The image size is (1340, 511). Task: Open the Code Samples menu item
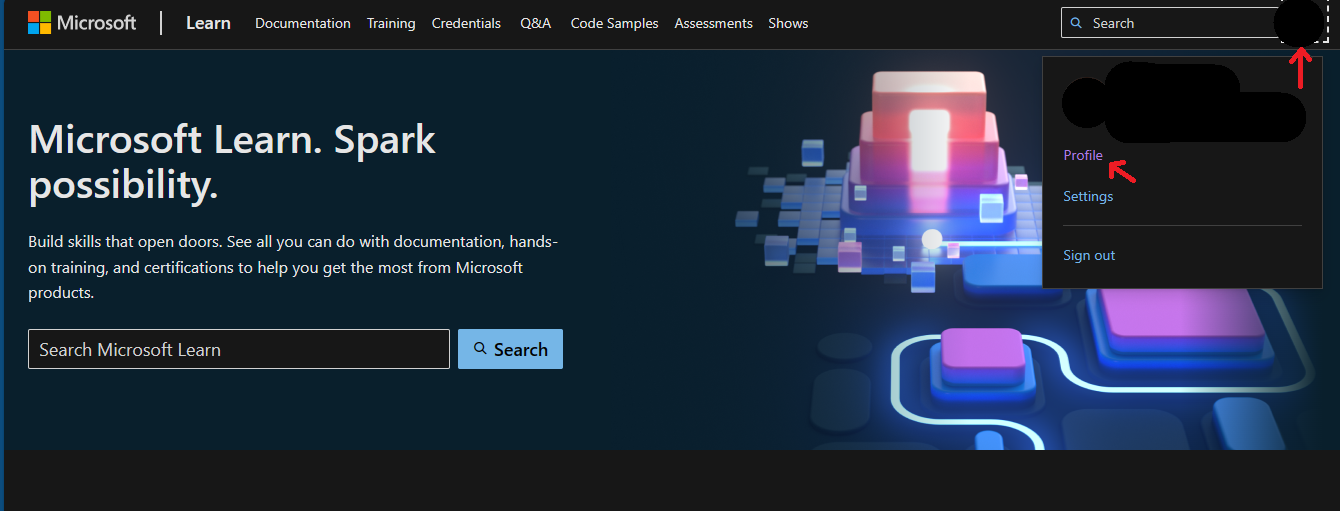tap(615, 23)
